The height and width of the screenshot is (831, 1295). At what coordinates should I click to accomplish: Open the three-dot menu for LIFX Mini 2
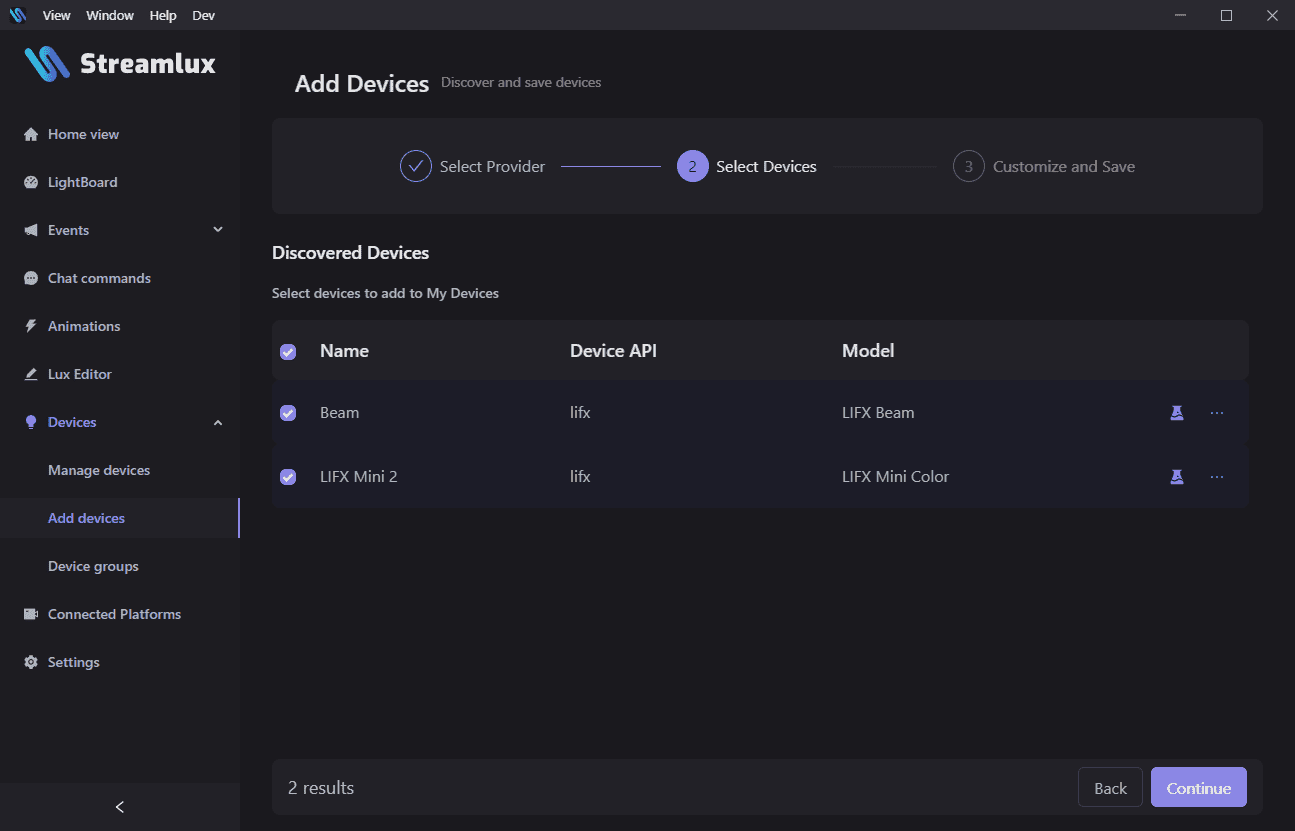(1217, 477)
